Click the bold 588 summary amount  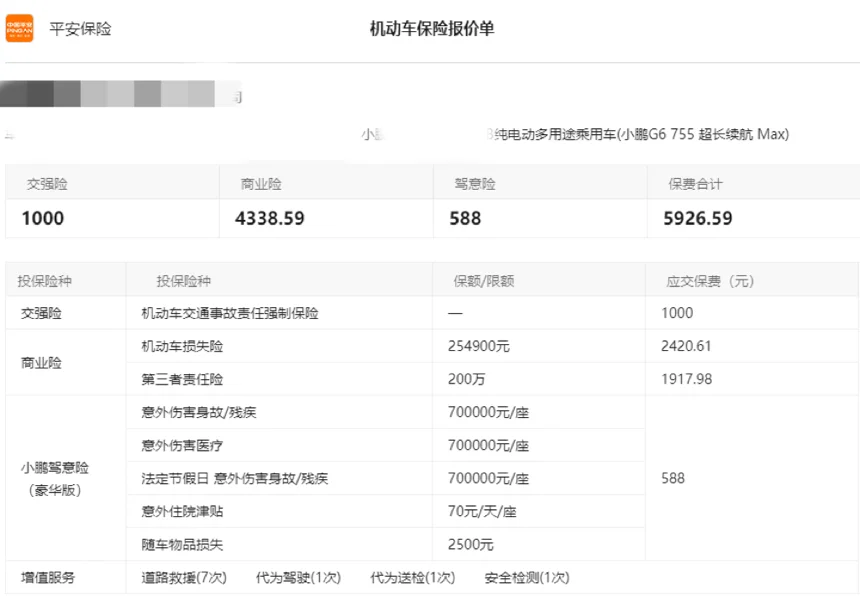[465, 218]
